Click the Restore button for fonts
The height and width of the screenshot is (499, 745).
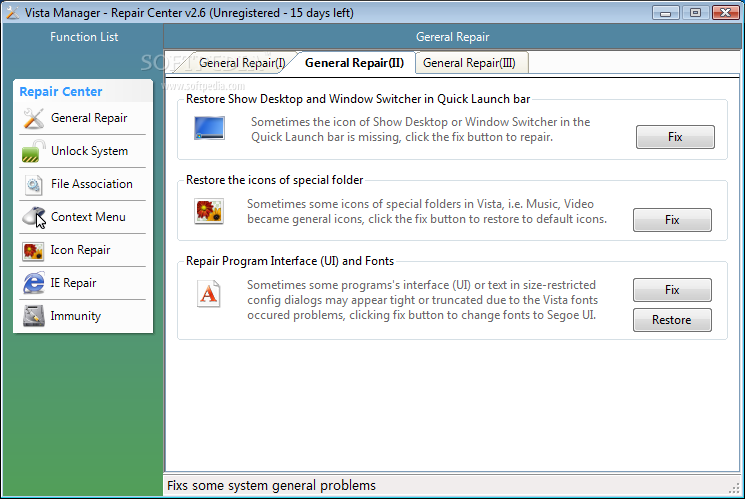coord(672,320)
